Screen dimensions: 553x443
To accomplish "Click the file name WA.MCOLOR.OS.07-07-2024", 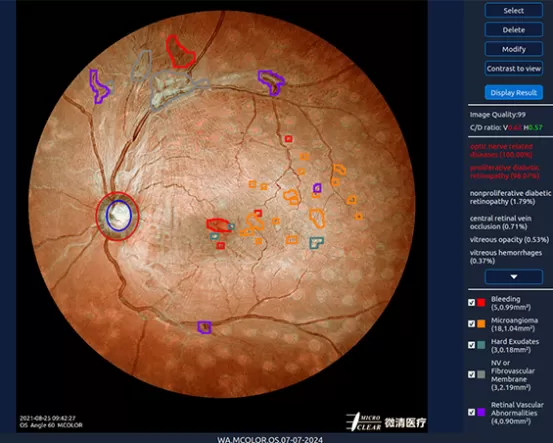I will [x=269, y=439].
